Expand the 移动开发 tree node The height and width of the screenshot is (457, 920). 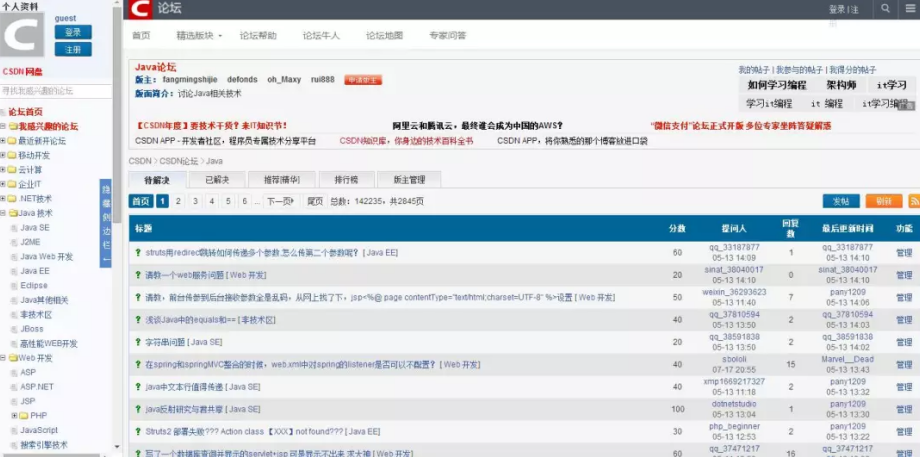click(x=3, y=155)
